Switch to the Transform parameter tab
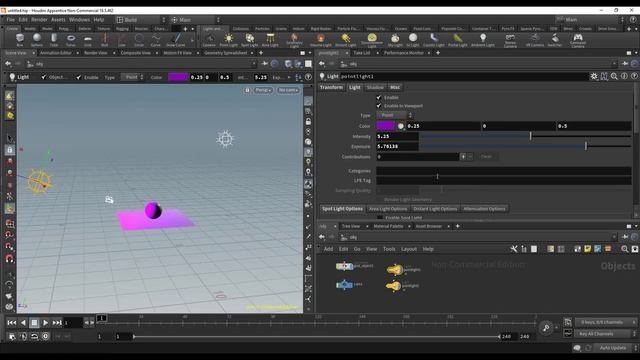 click(x=331, y=87)
